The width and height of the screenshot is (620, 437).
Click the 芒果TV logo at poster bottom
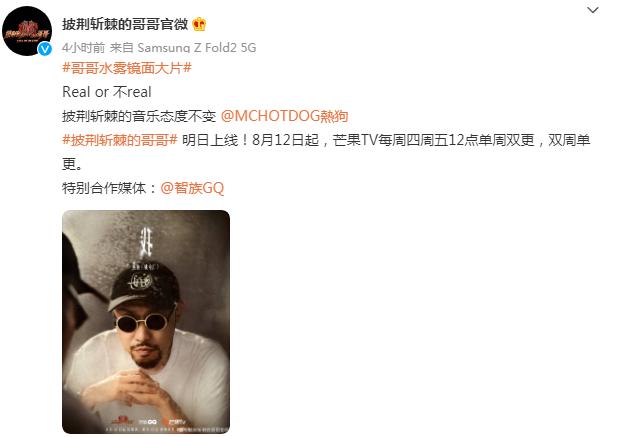[174, 422]
